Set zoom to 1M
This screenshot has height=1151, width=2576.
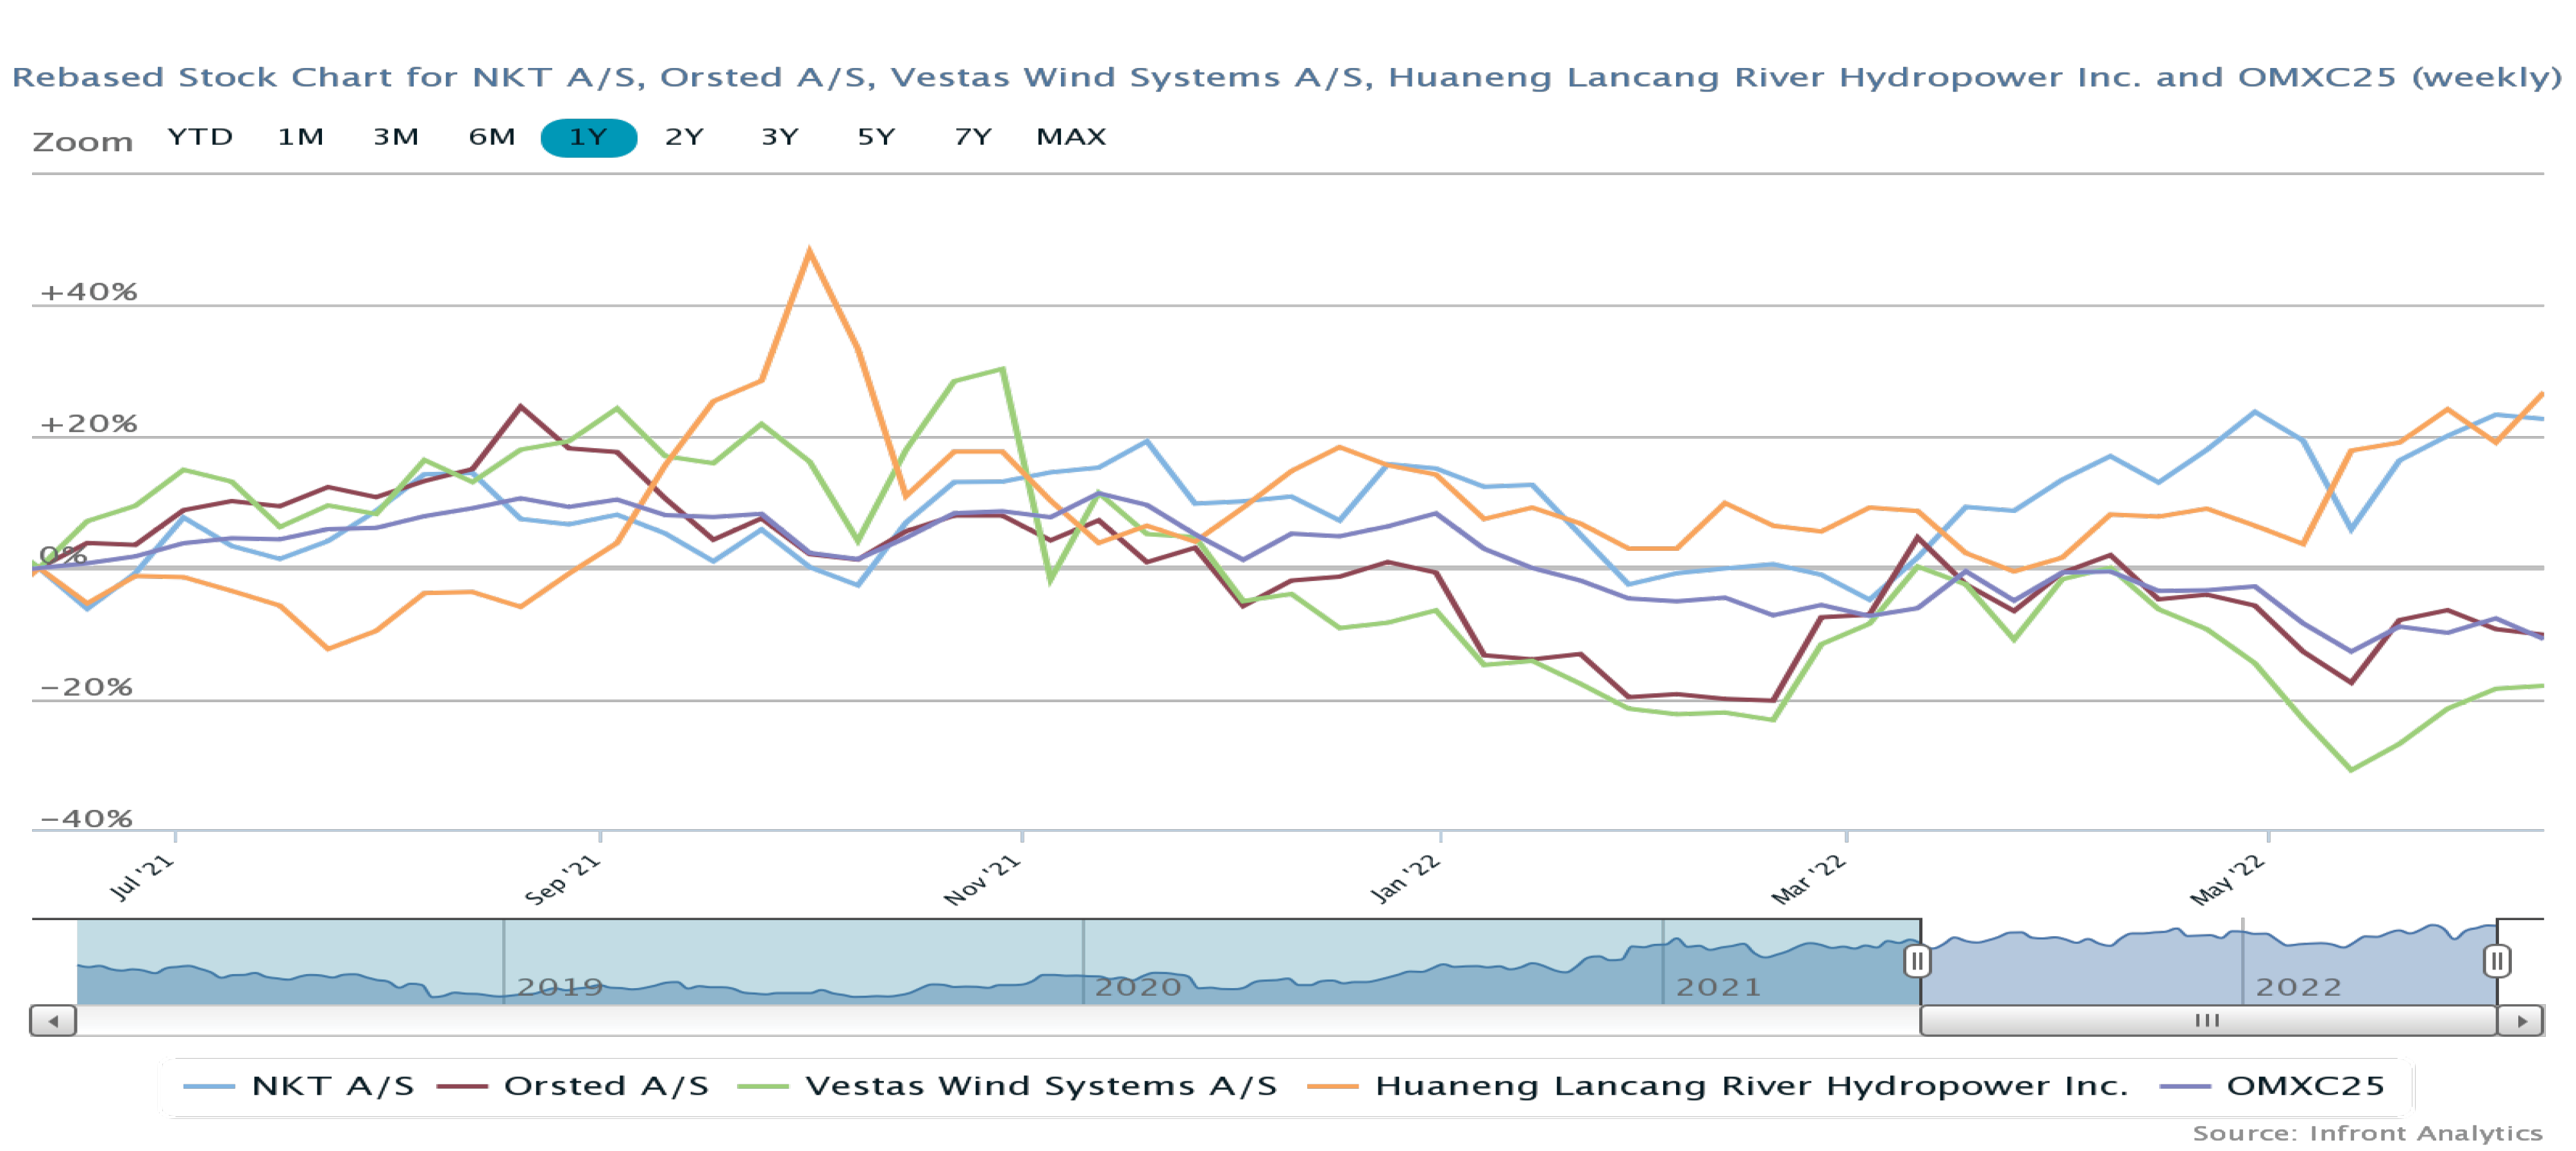(x=300, y=137)
